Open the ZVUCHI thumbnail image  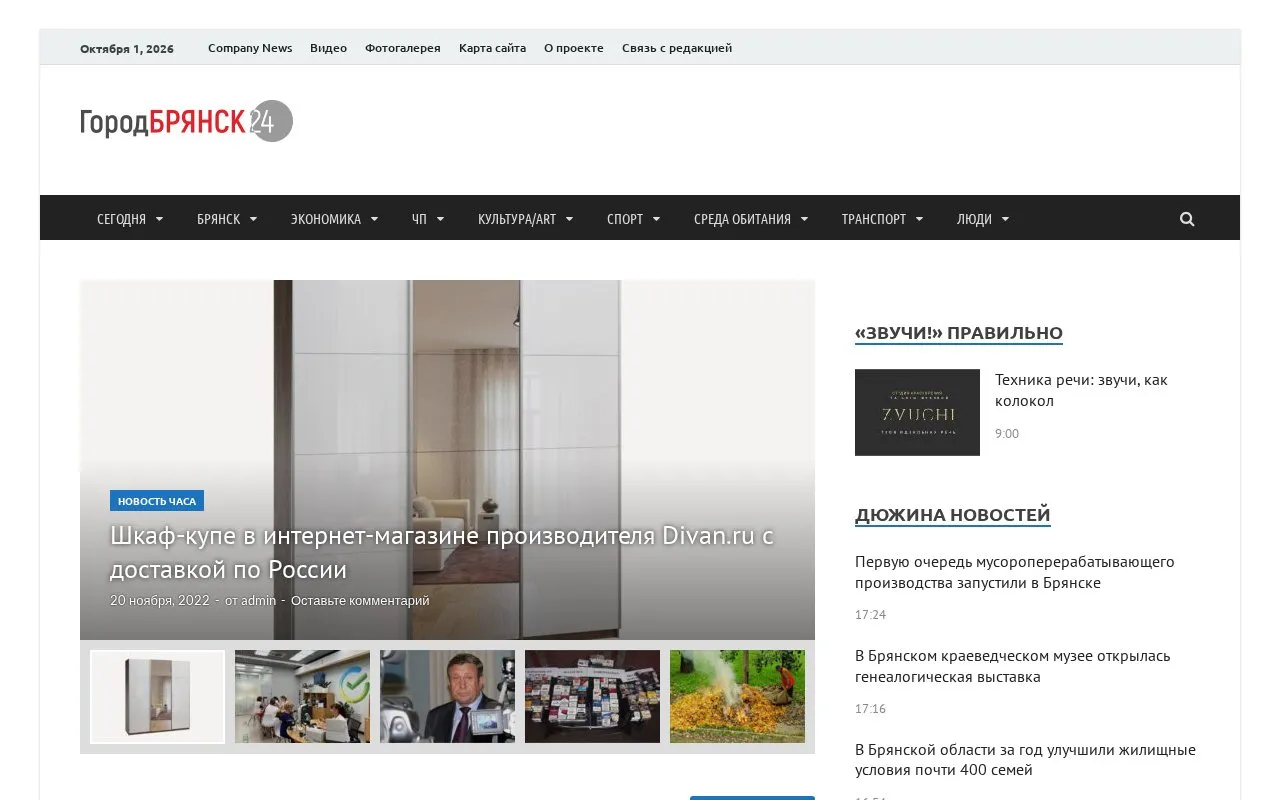click(x=917, y=413)
